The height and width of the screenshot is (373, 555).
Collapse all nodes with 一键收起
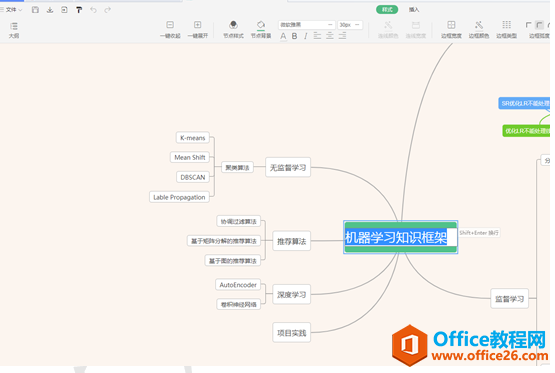(170, 29)
